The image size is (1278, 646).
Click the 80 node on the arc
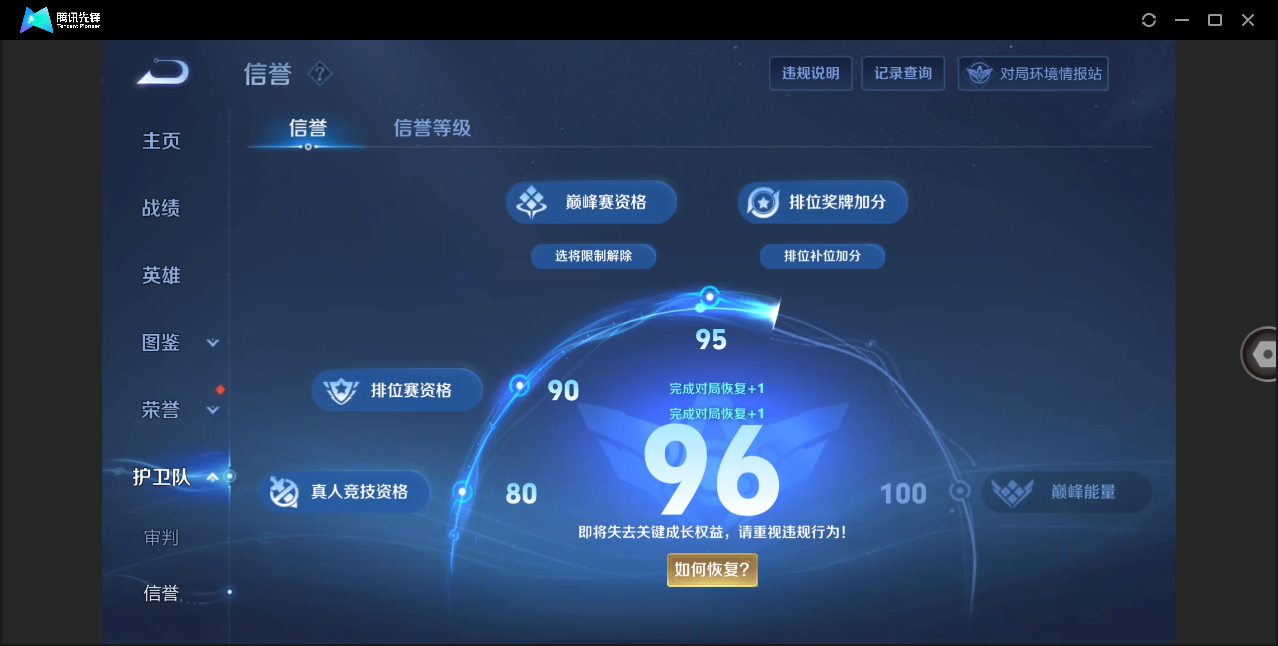[x=462, y=491]
